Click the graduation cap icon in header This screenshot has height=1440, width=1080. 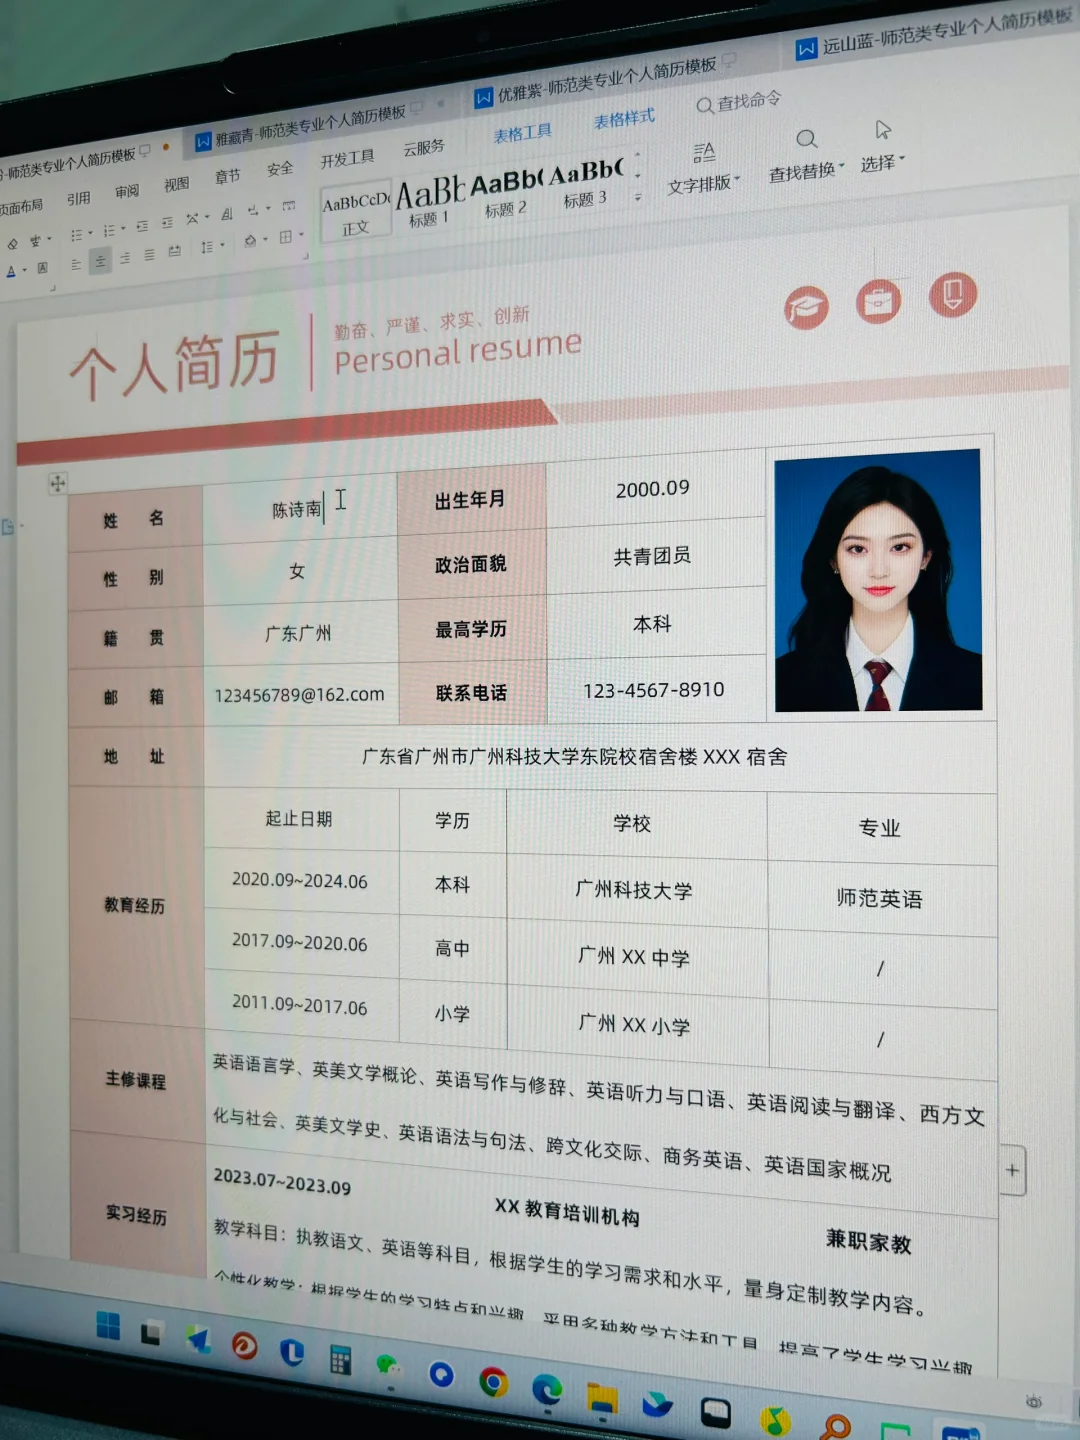(x=806, y=307)
